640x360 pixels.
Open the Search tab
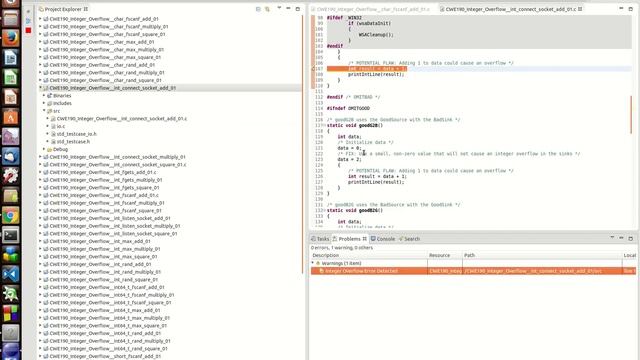(x=409, y=239)
